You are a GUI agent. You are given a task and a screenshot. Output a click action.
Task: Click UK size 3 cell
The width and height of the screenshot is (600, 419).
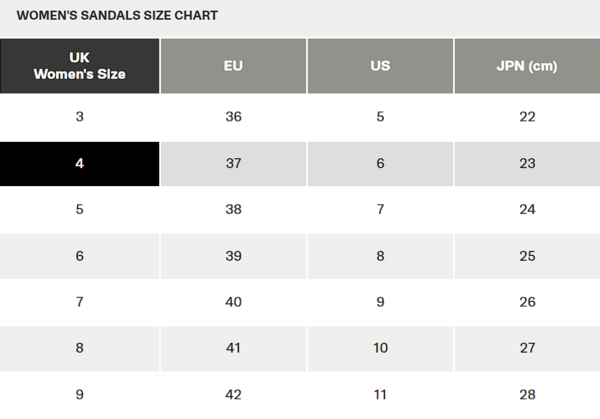tap(80, 117)
